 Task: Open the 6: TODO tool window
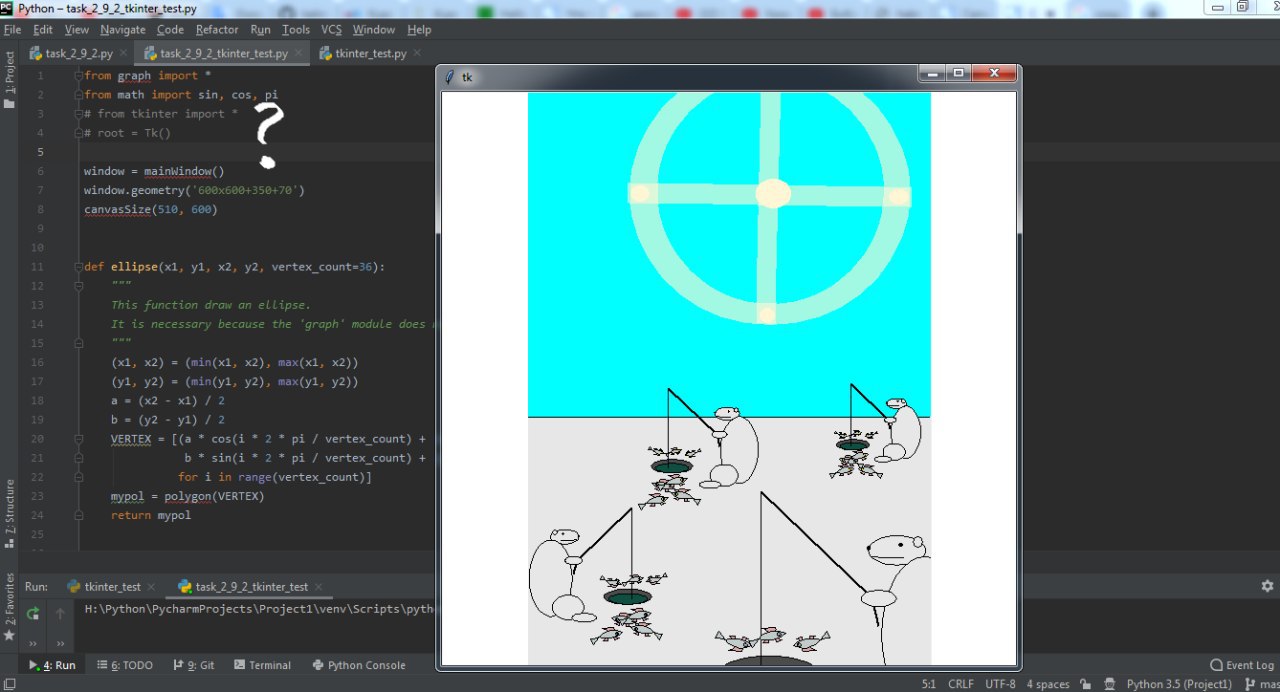pos(125,665)
